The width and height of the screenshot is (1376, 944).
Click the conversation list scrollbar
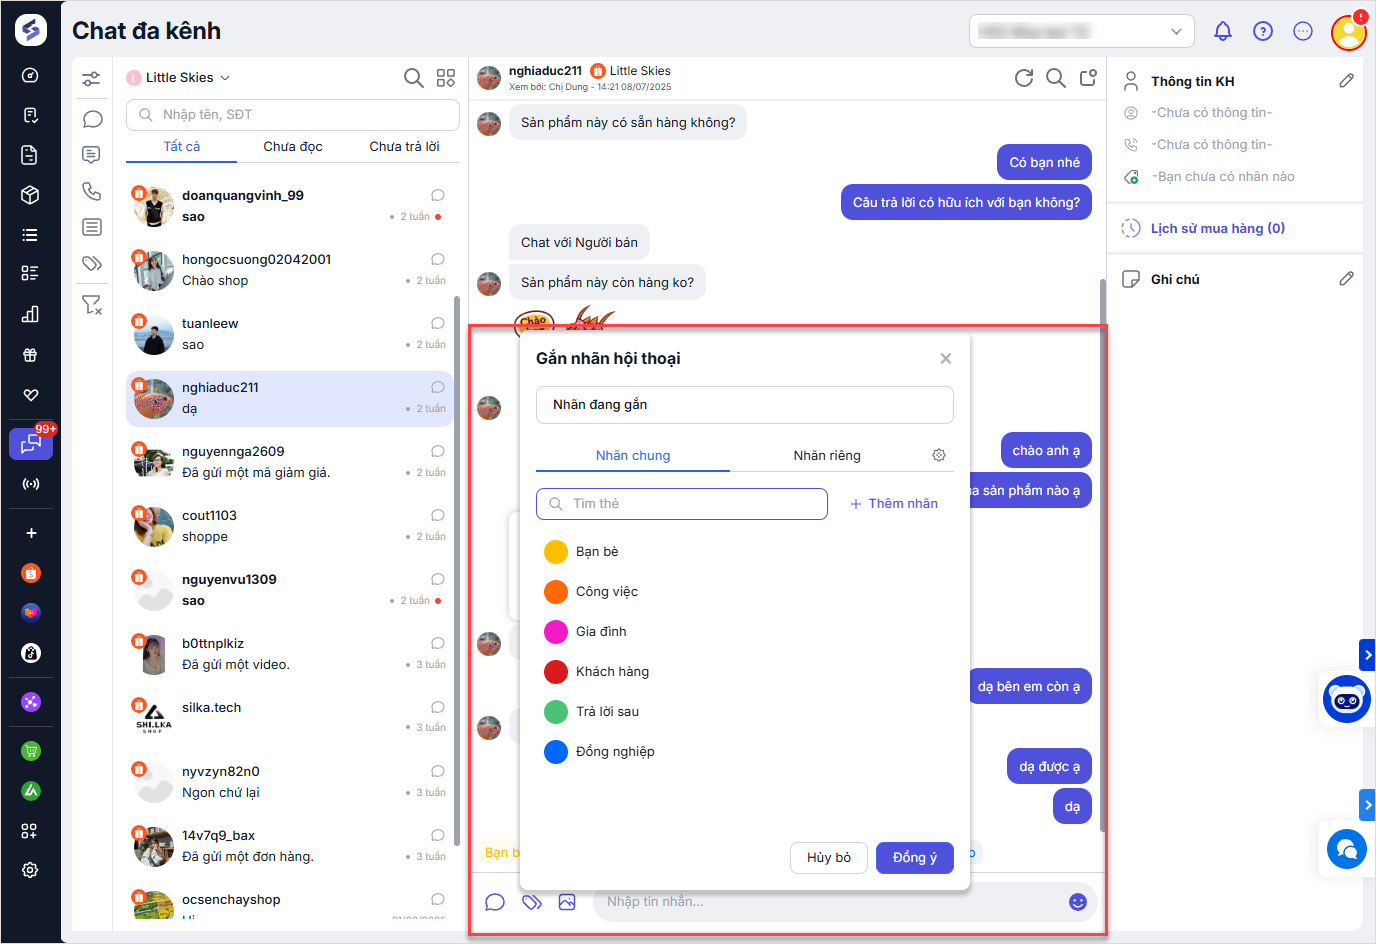pyautogui.click(x=457, y=570)
